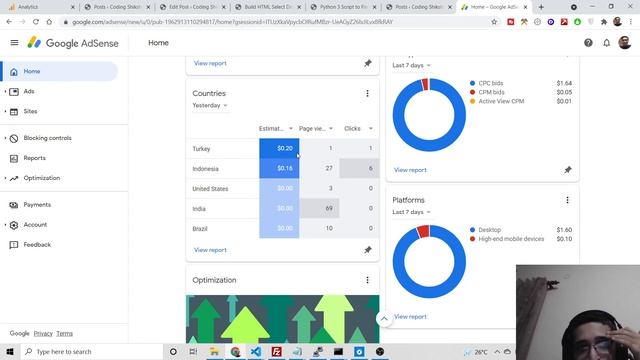Image resolution: width=640 pixels, height=360 pixels.
Task: Expand the Sites sidebar section
Action: point(5,111)
